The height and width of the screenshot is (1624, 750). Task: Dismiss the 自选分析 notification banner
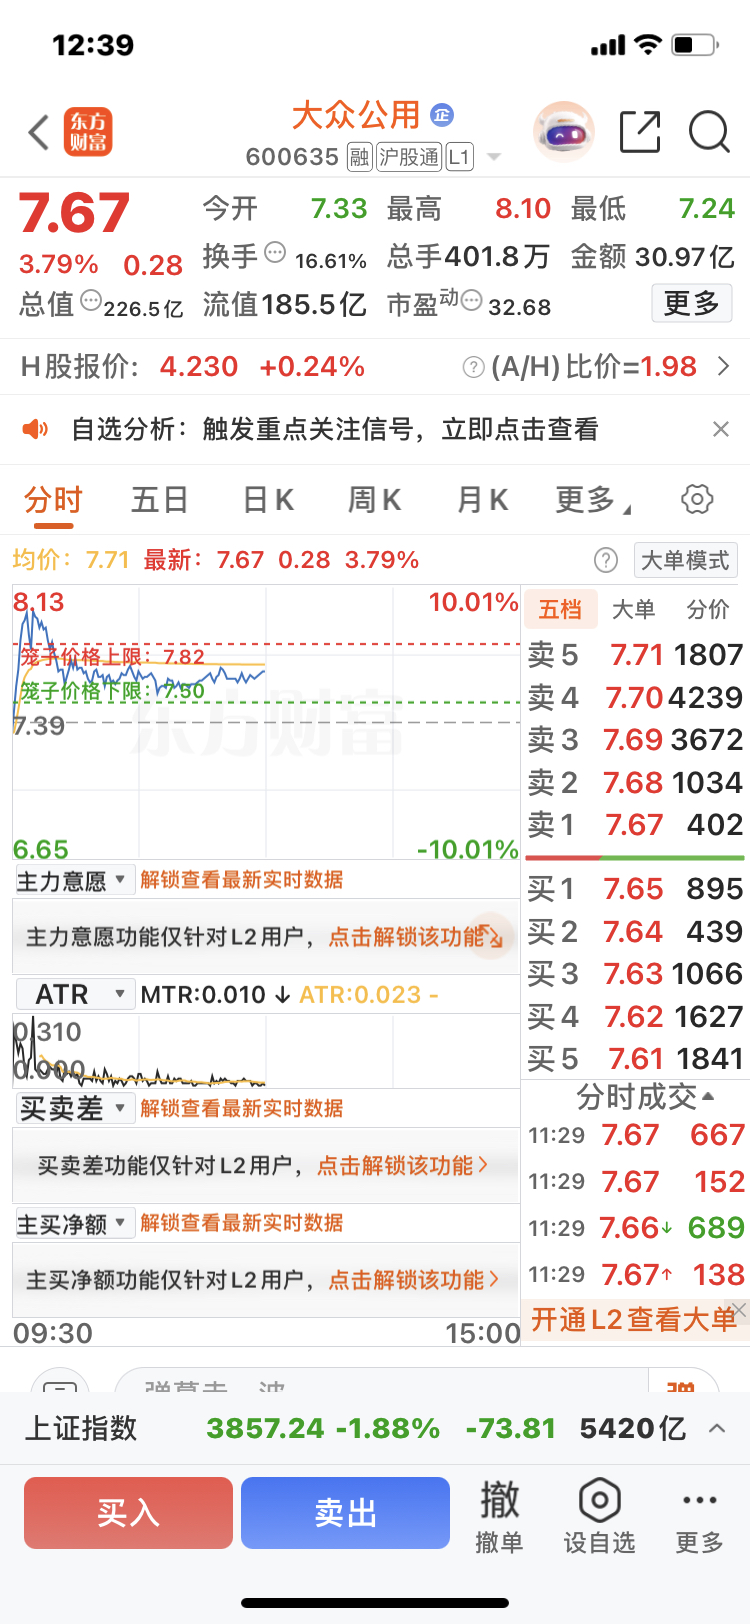click(x=721, y=429)
